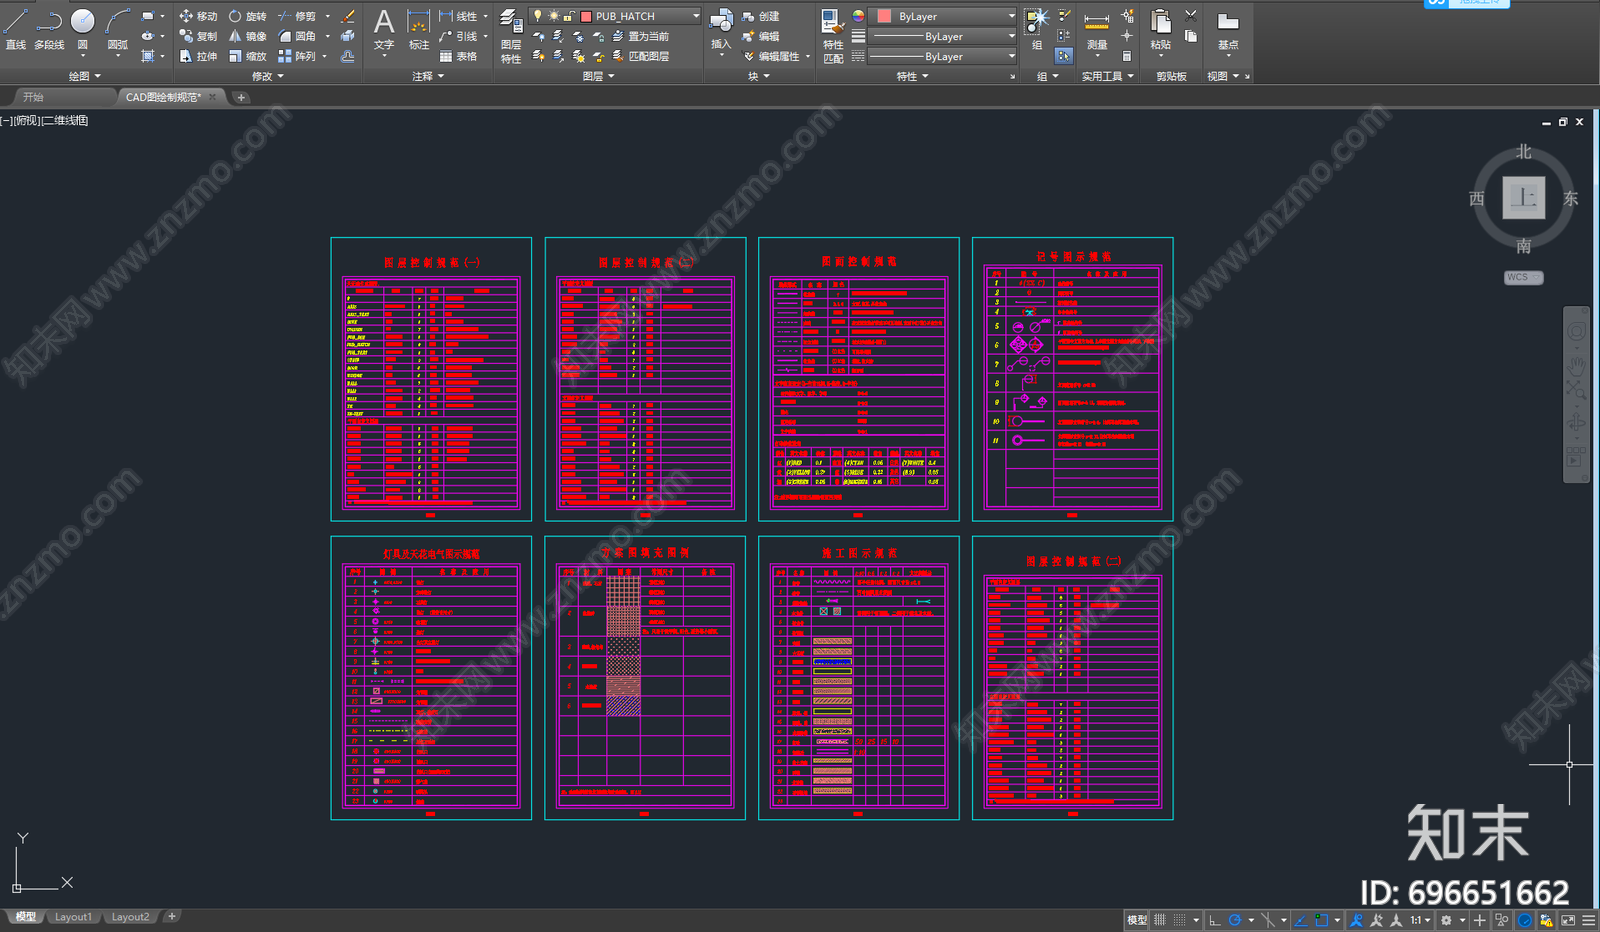The height and width of the screenshot is (932, 1600).
Task: Expand the Draw (绘图) panel
Action: click(x=85, y=76)
